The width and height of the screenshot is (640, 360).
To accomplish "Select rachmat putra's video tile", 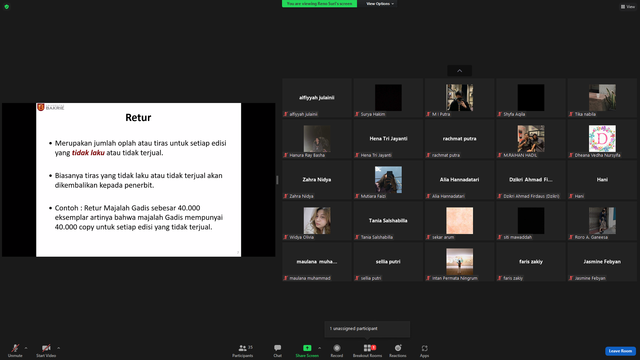I will 460,139.
